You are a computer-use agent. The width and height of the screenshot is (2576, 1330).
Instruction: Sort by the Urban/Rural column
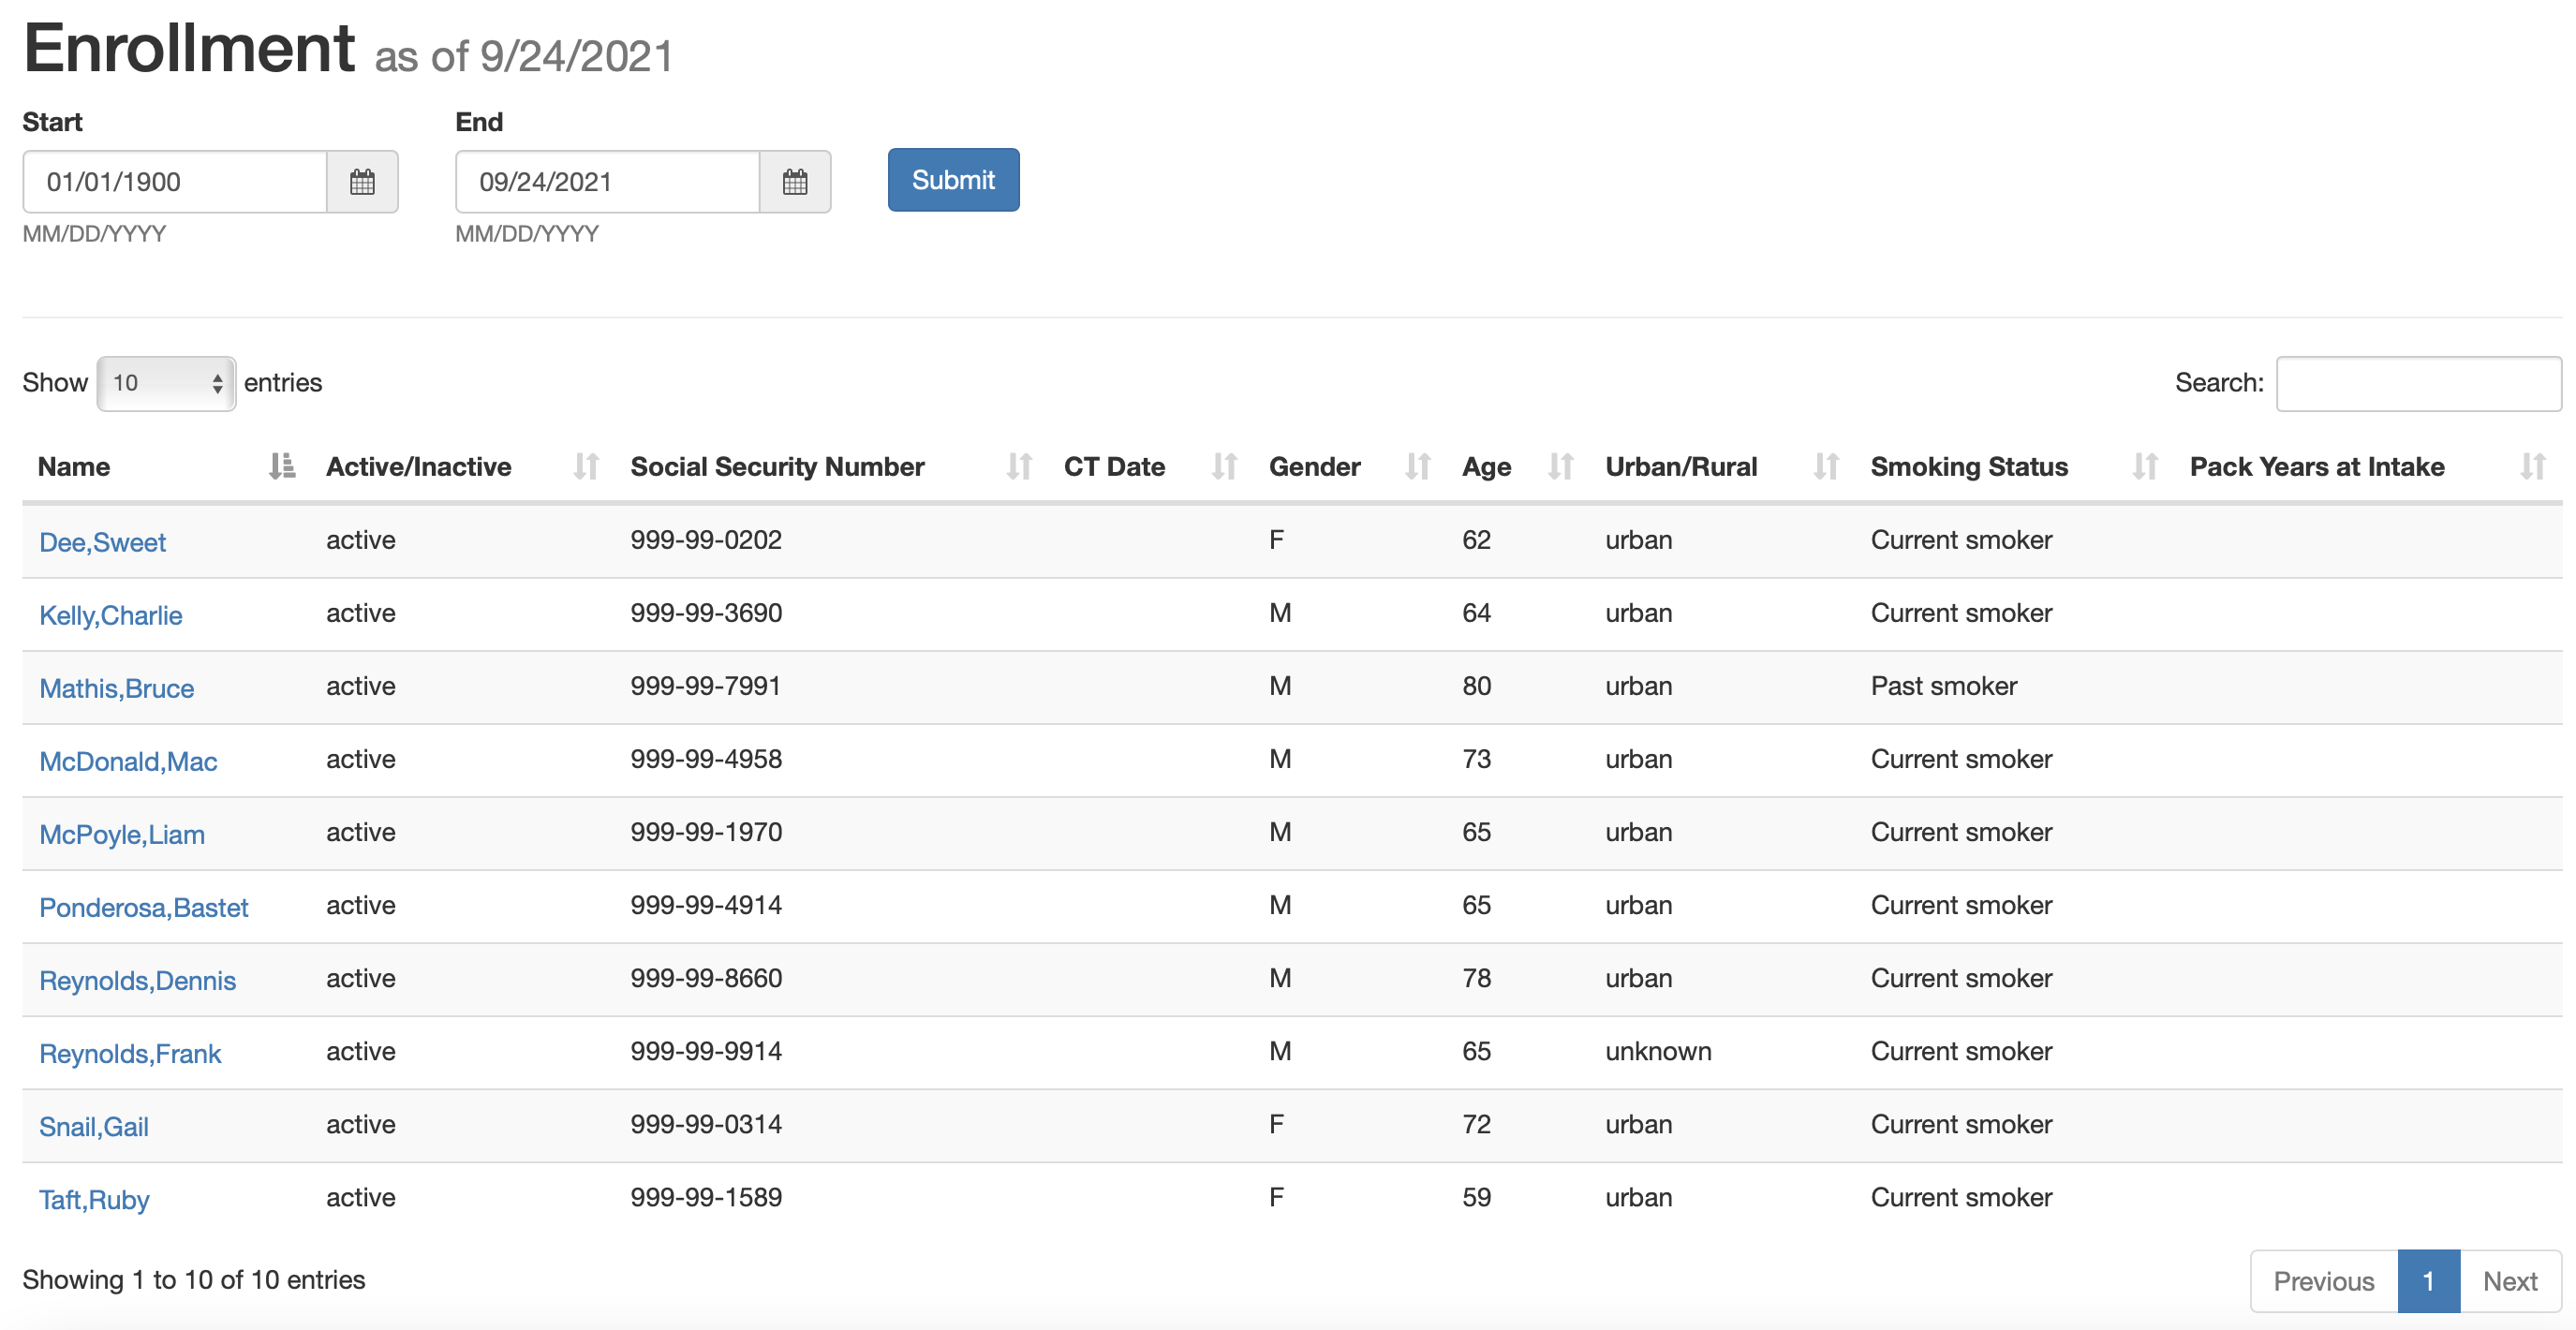pyautogui.click(x=1723, y=467)
